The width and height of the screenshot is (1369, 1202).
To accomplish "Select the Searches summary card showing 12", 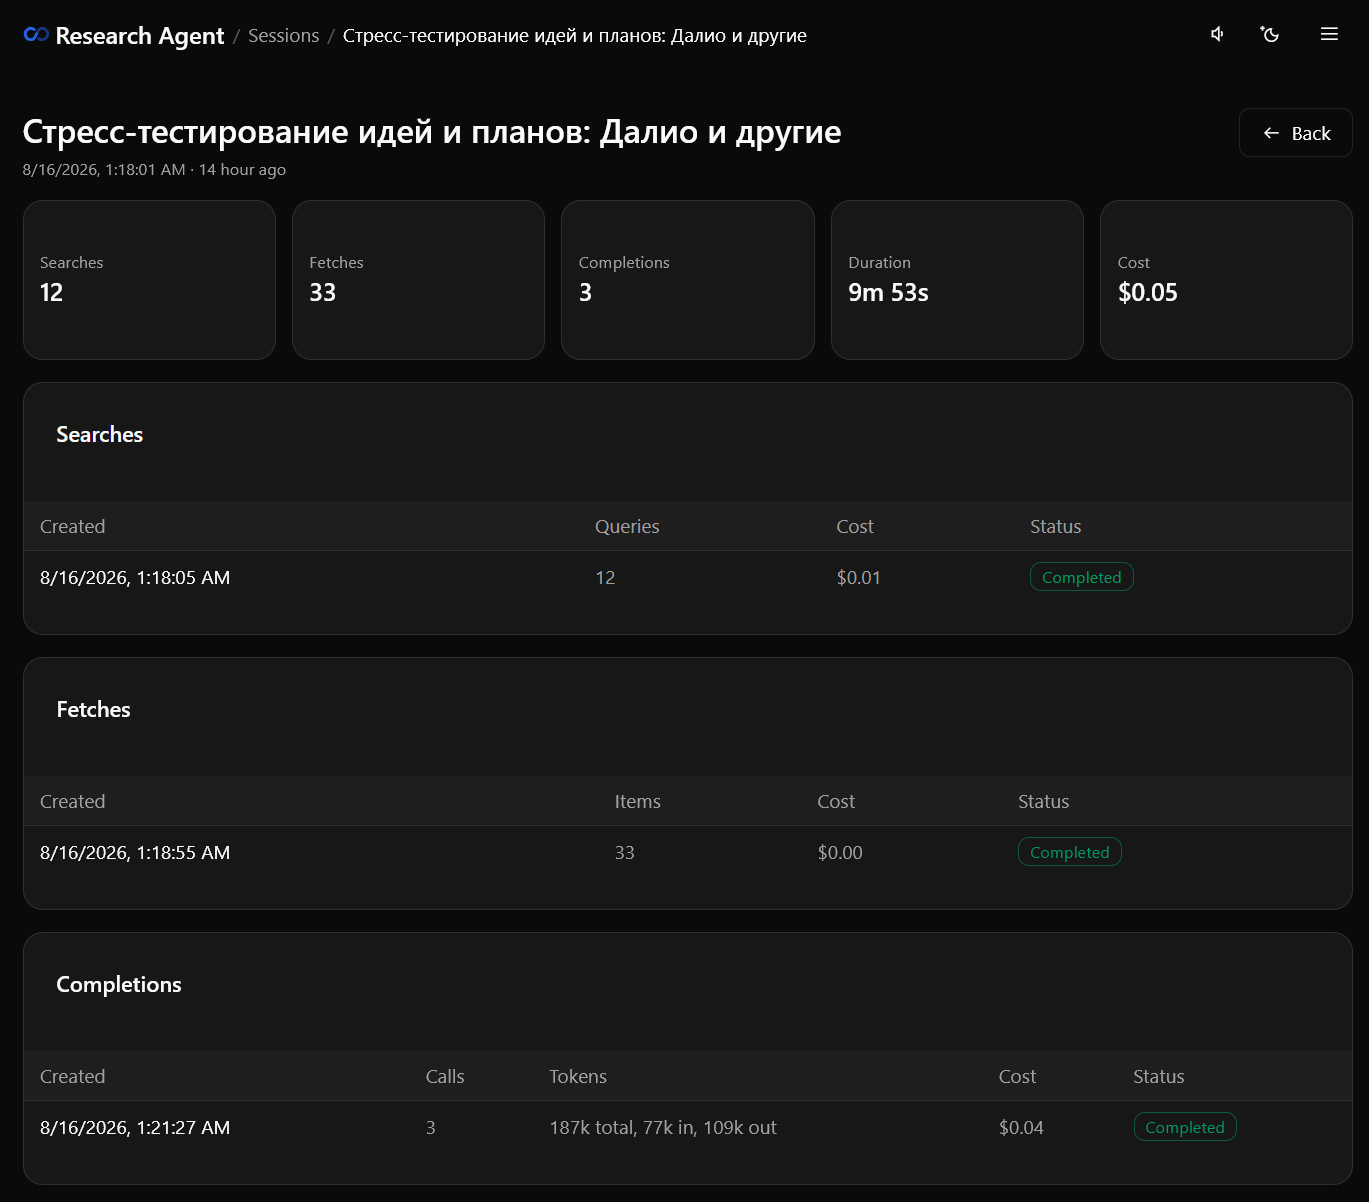I will (149, 280).
